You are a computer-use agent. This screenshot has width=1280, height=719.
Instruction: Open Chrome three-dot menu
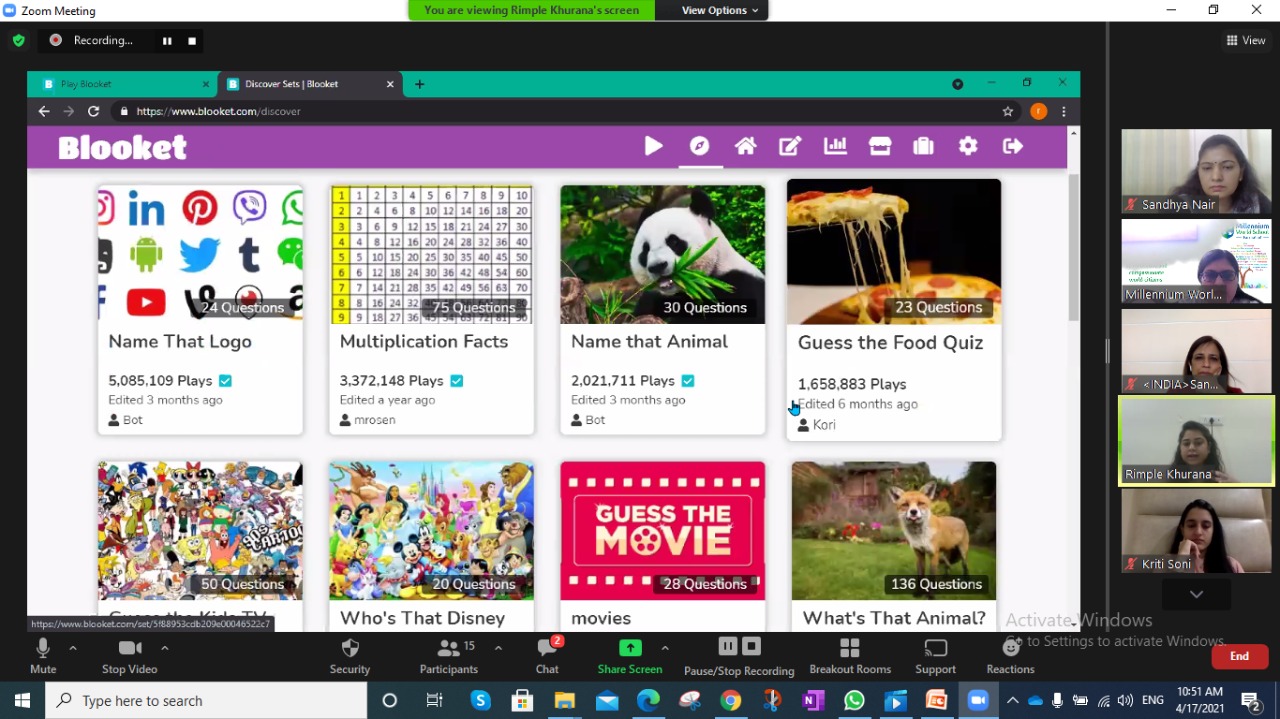pyautogui.click(x=1064, y=111)
